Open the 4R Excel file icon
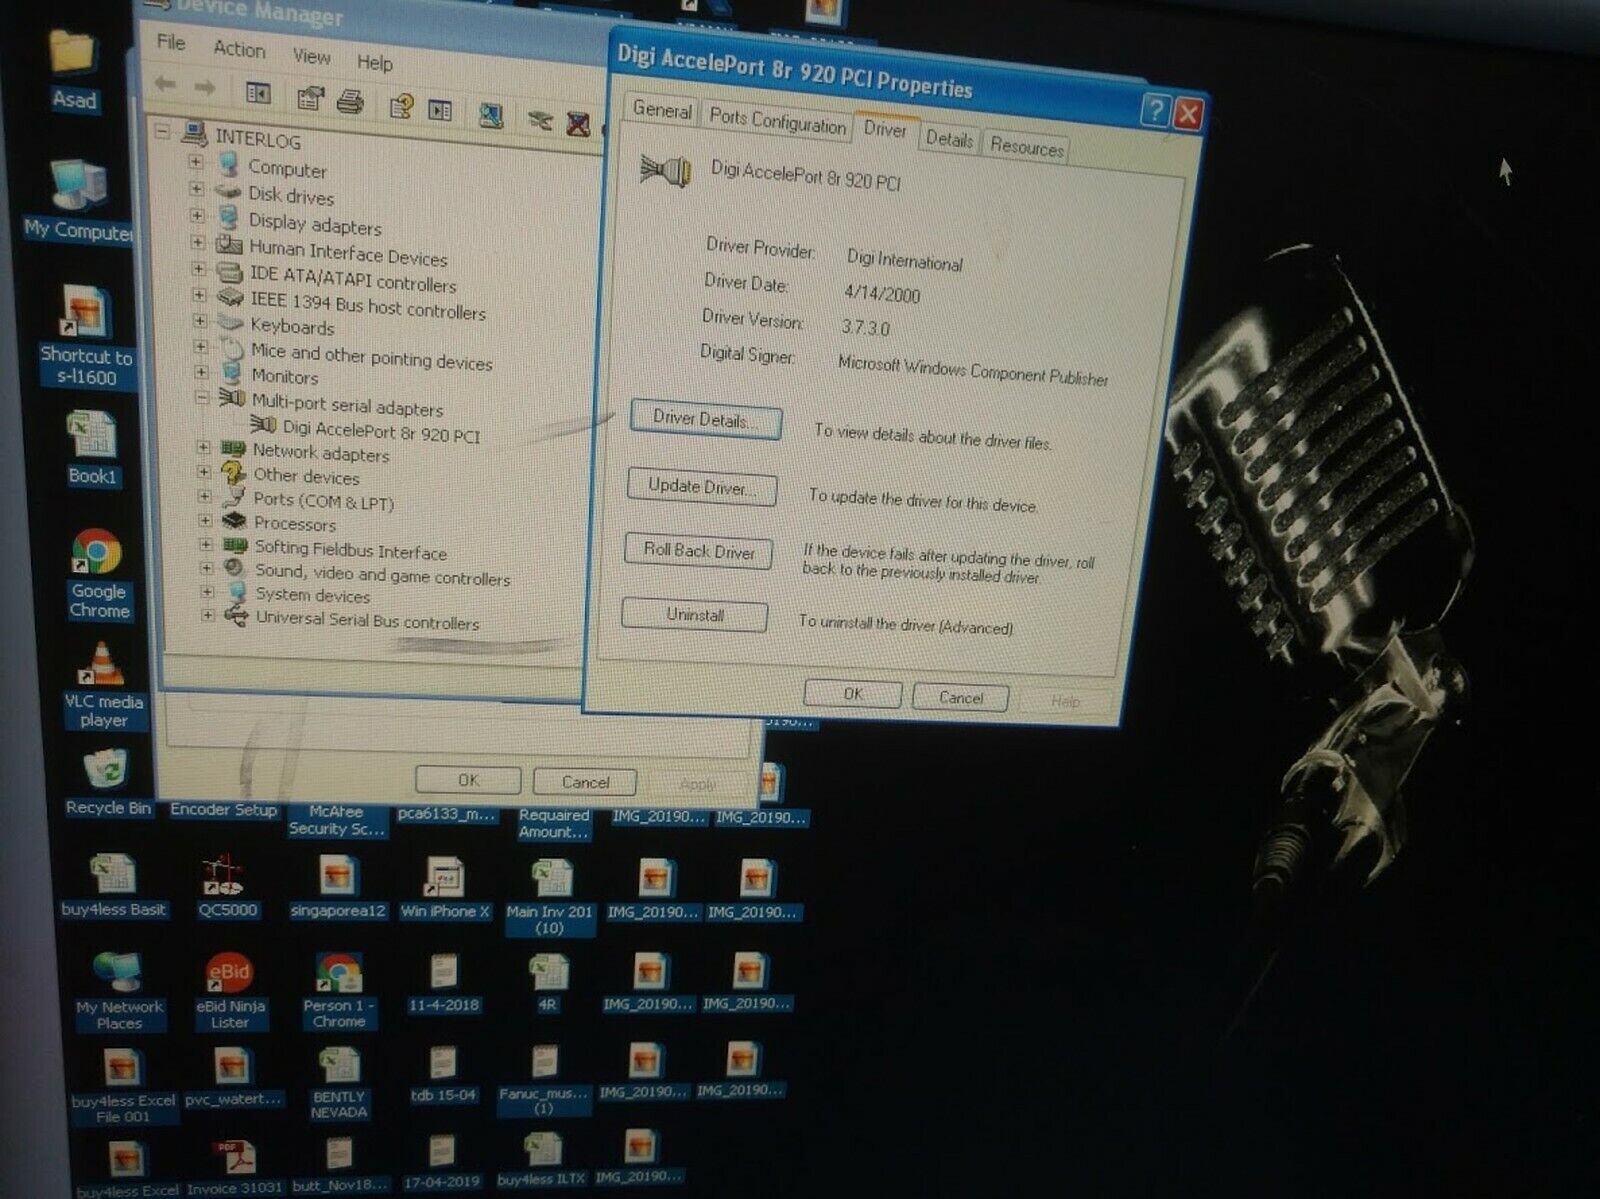Screen dimensions: 1600x1199 [x=547, y=984]
